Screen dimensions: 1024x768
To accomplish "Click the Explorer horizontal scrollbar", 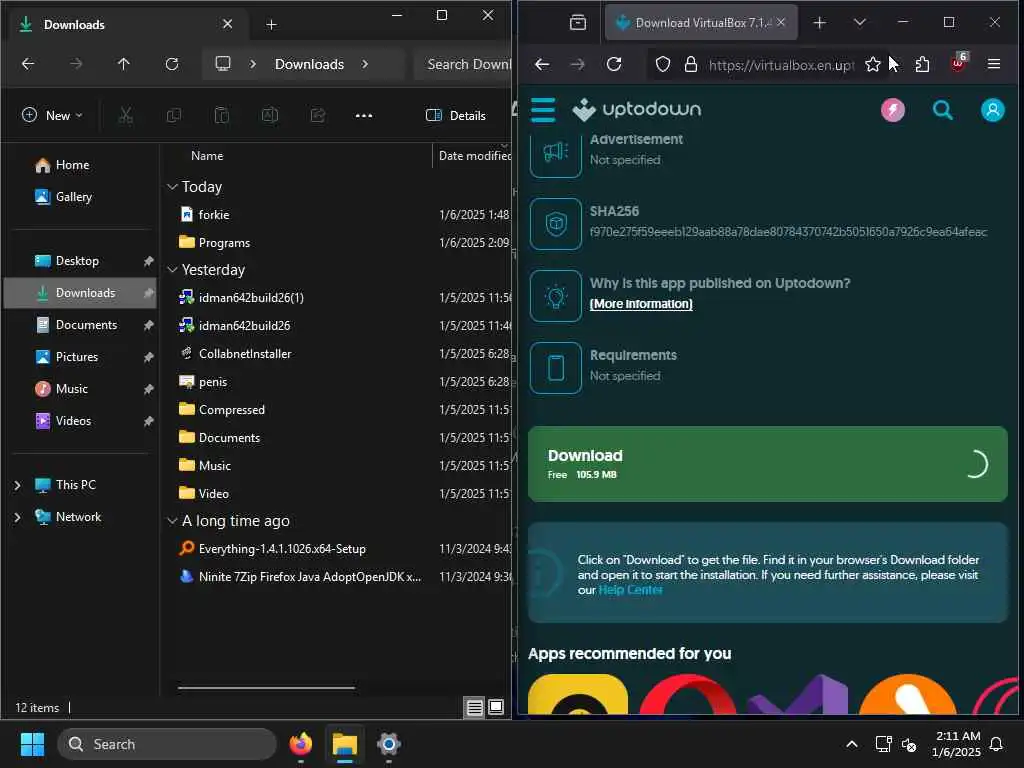I will click(x=266, y=688).
